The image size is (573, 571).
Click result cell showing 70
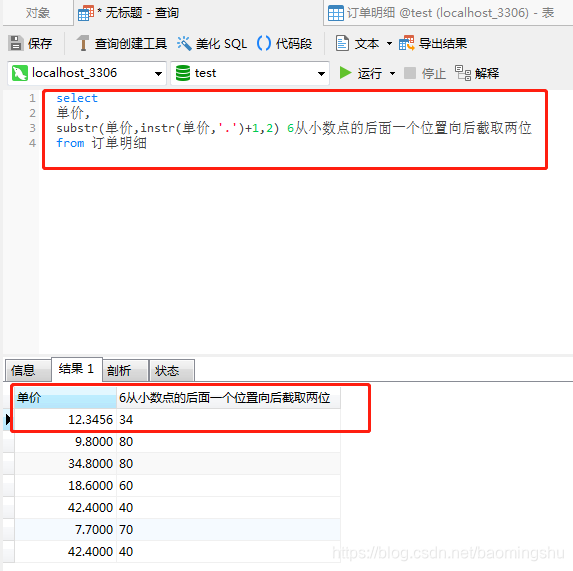coord(228,529)
